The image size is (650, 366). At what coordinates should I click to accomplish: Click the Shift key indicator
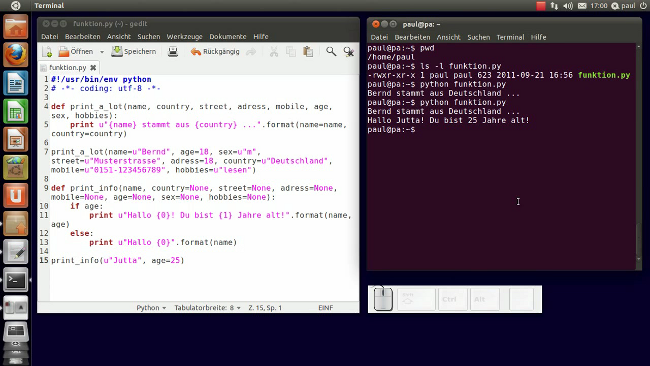click(x=417, y=299)
